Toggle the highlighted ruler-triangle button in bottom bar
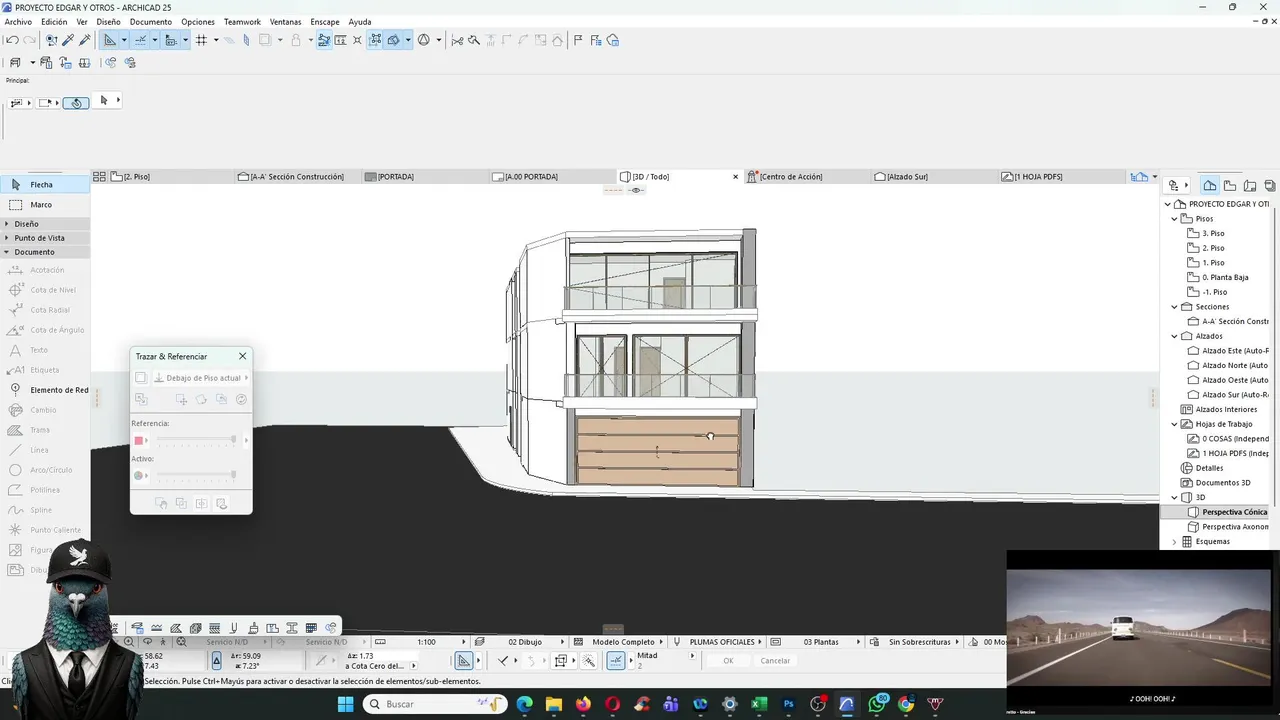Image resolution: width=1280 pixels, height=720 pixels. point(464,661)
